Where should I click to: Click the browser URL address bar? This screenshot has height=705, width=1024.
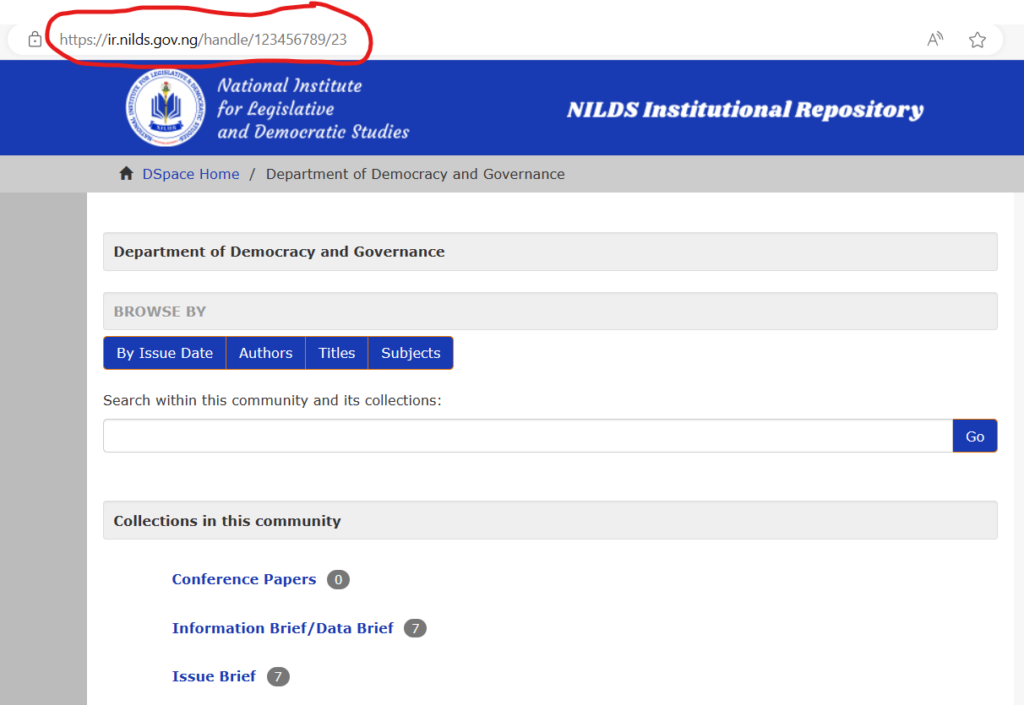click(x=500, y=40)
